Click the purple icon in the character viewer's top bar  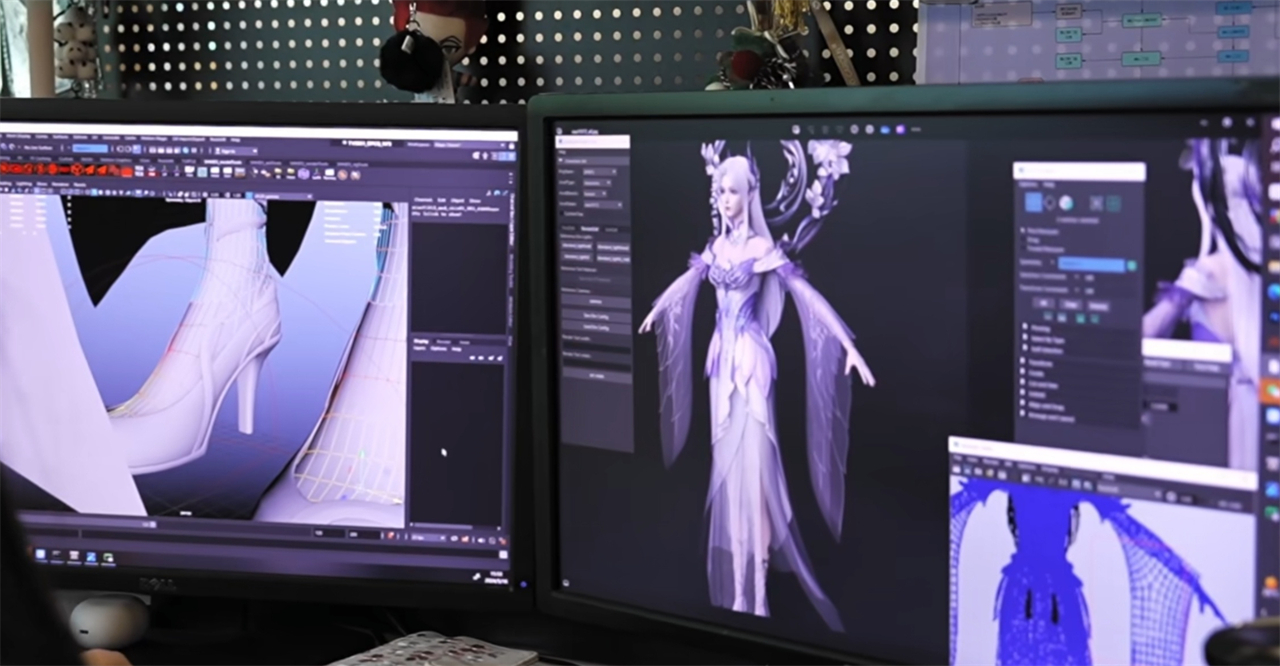tap(900, 129)
